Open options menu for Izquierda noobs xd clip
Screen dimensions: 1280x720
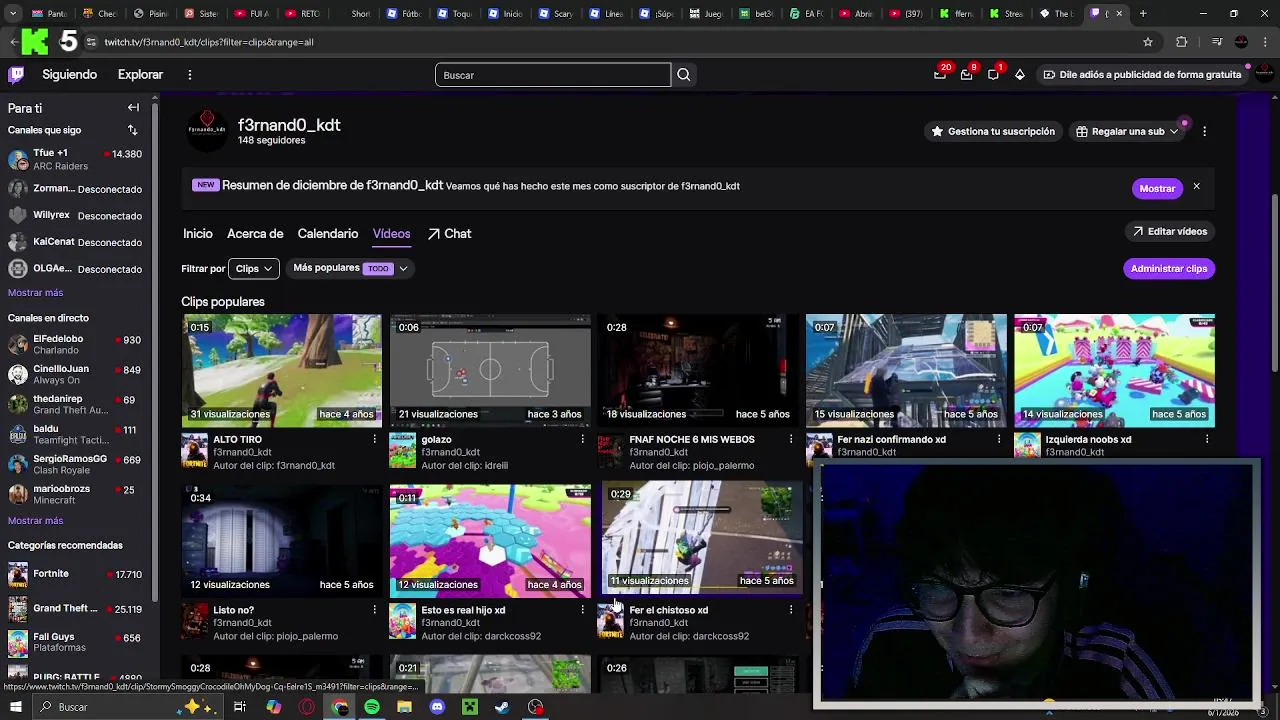[x=1207, y=439]
